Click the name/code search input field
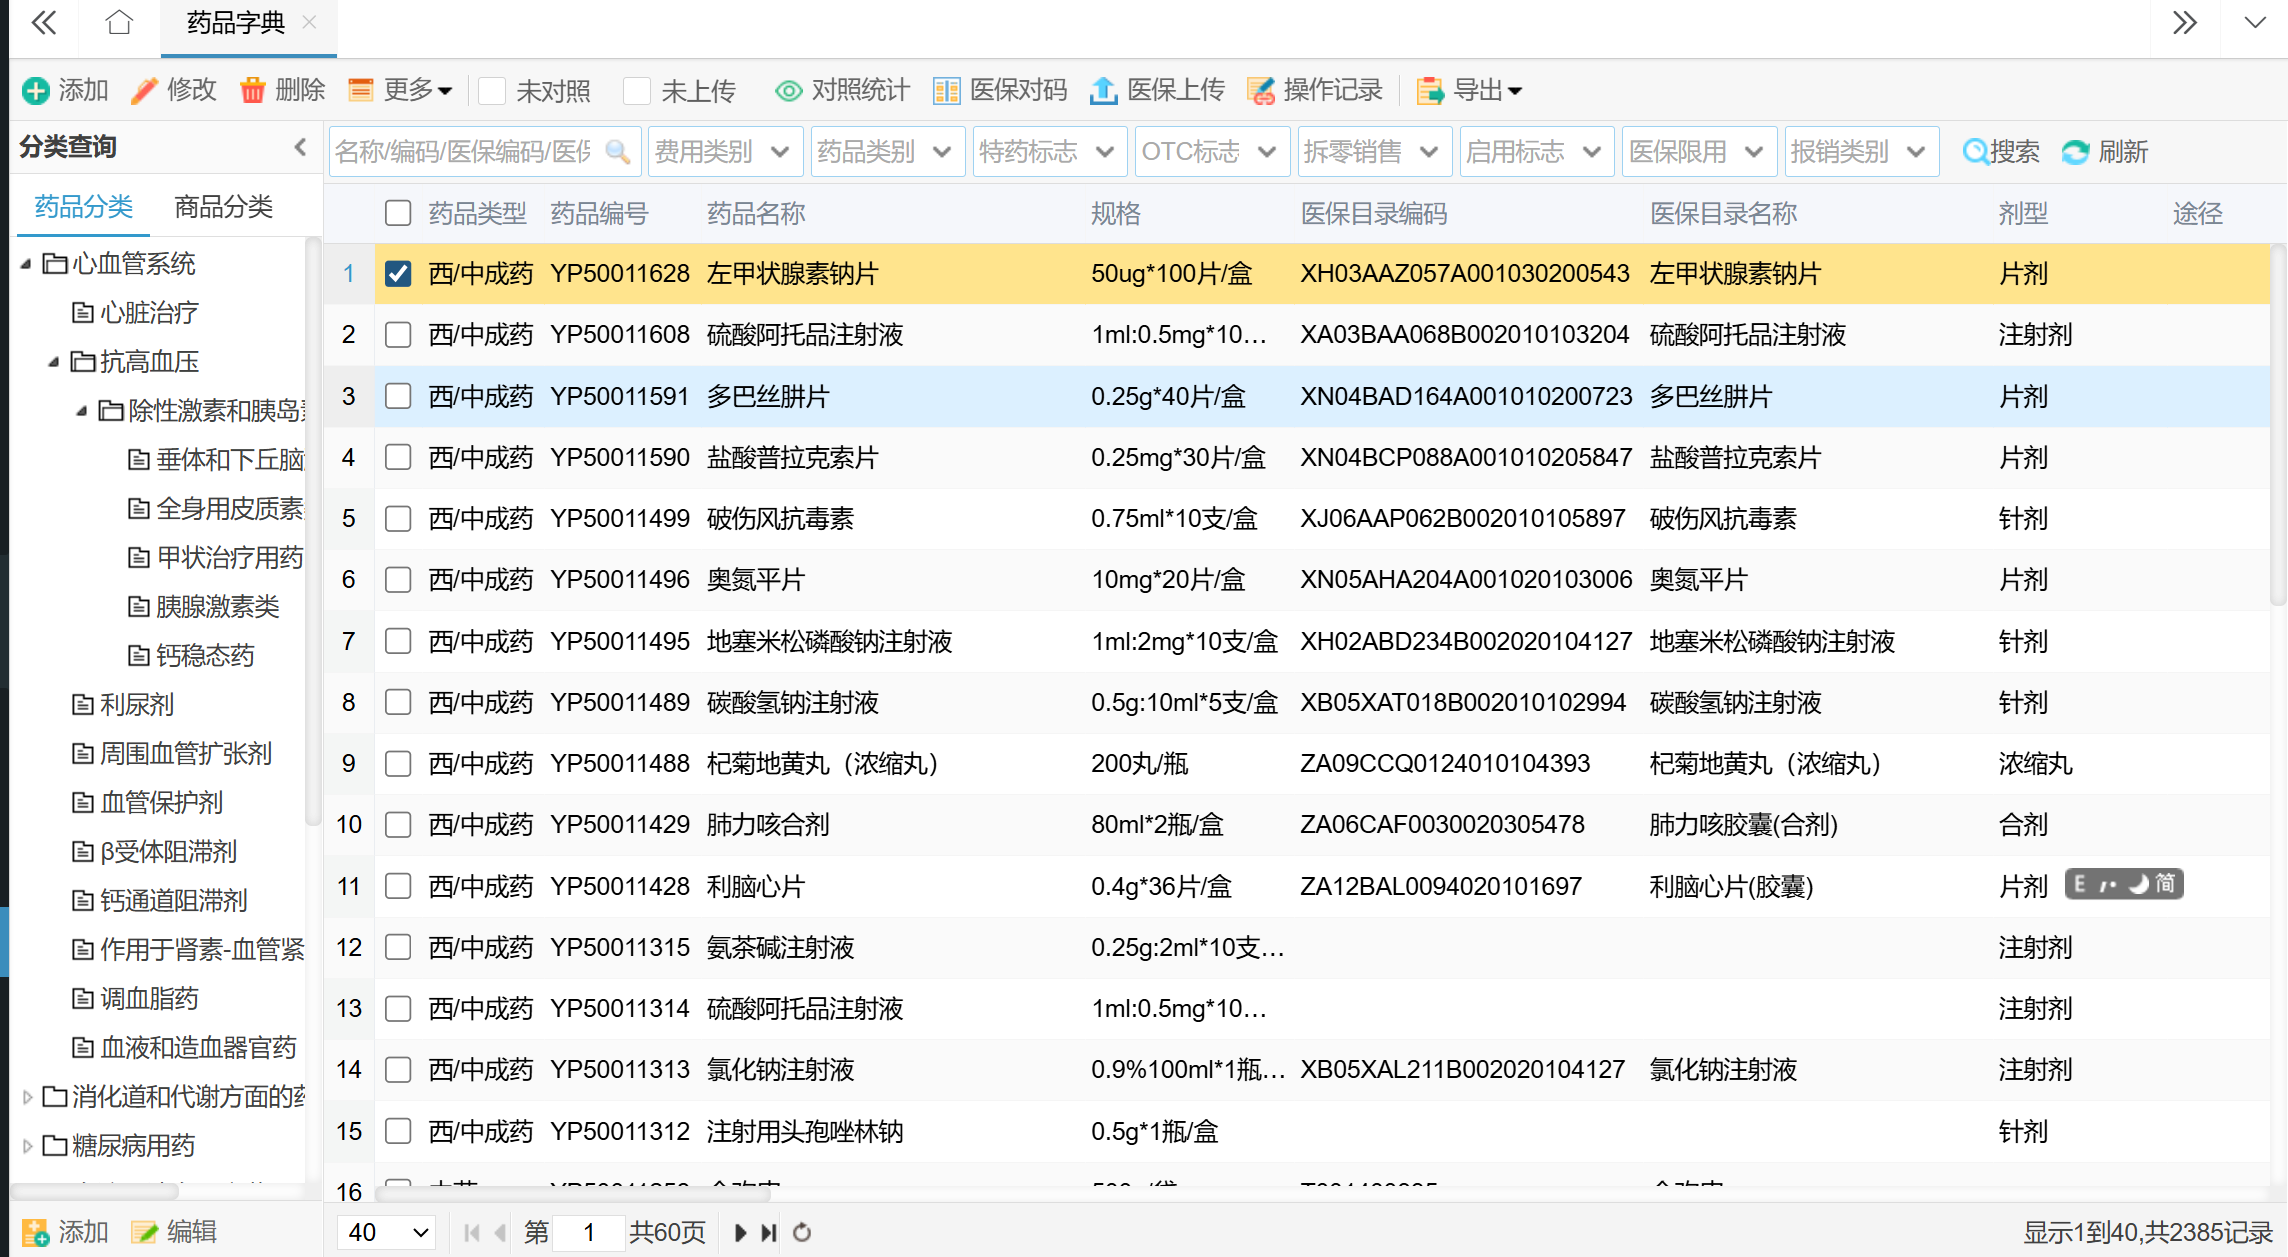Screen dimensions: 2288x1257 [463, 152]
